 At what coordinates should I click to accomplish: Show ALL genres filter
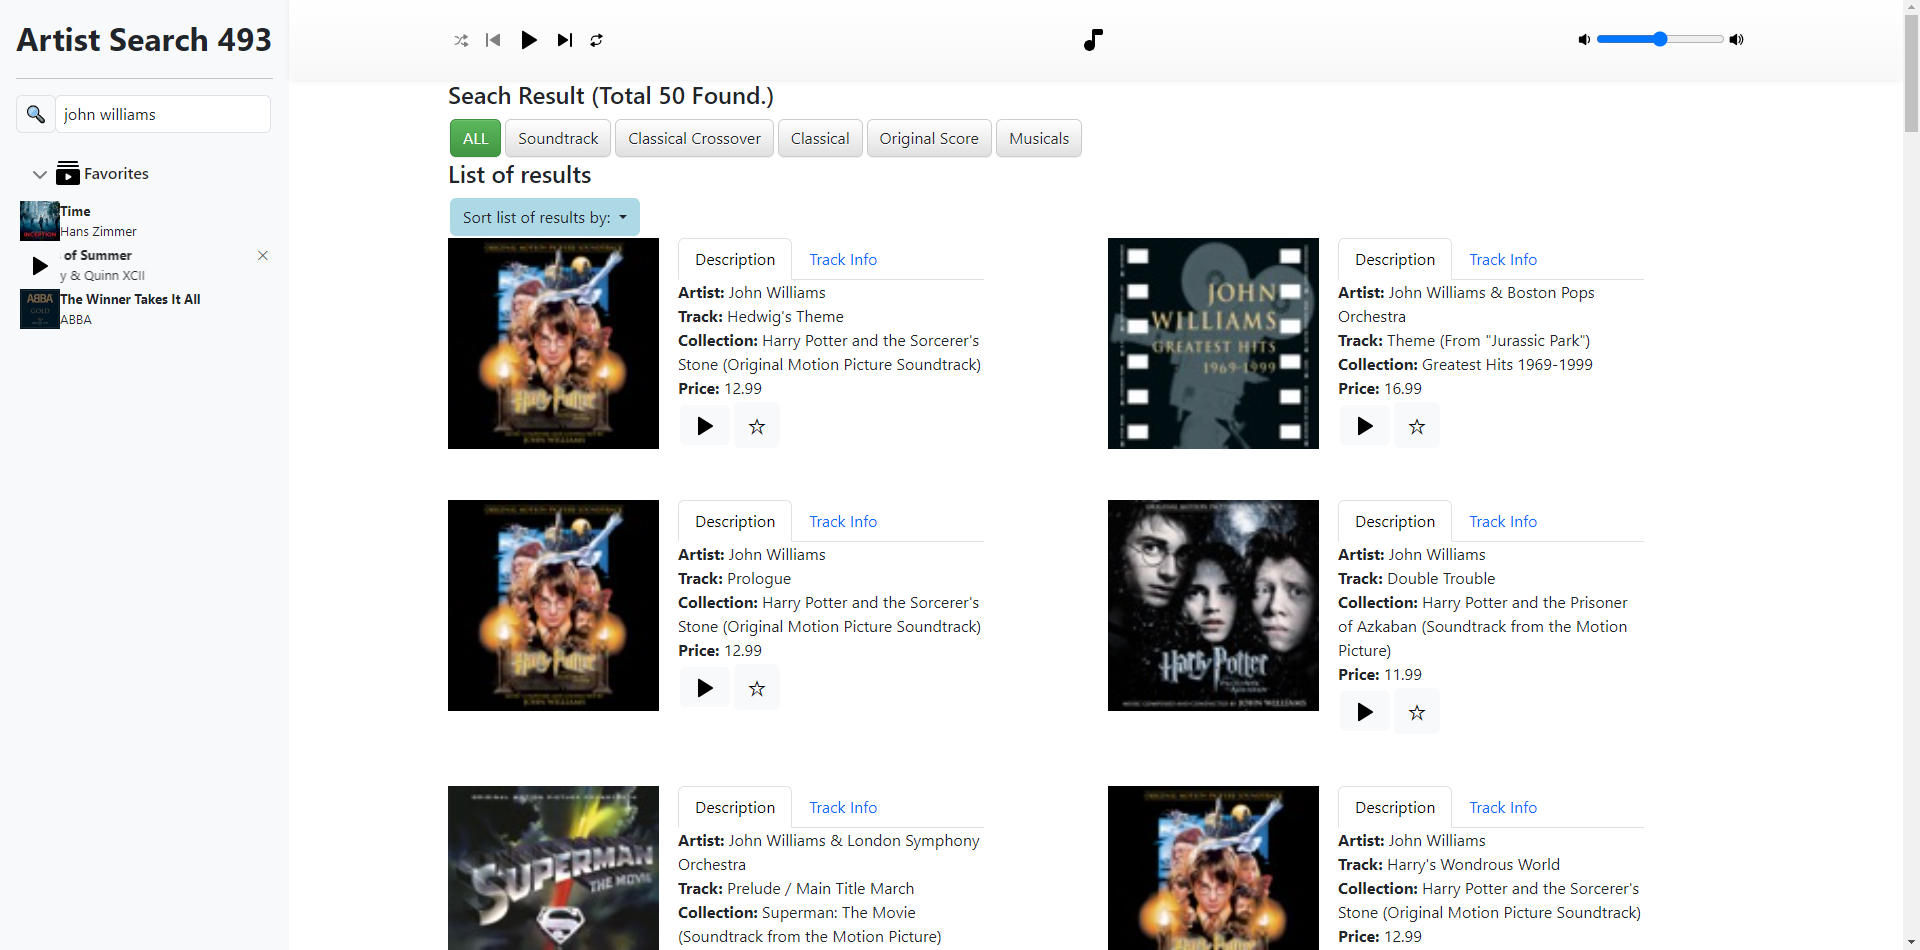[475, 138]
